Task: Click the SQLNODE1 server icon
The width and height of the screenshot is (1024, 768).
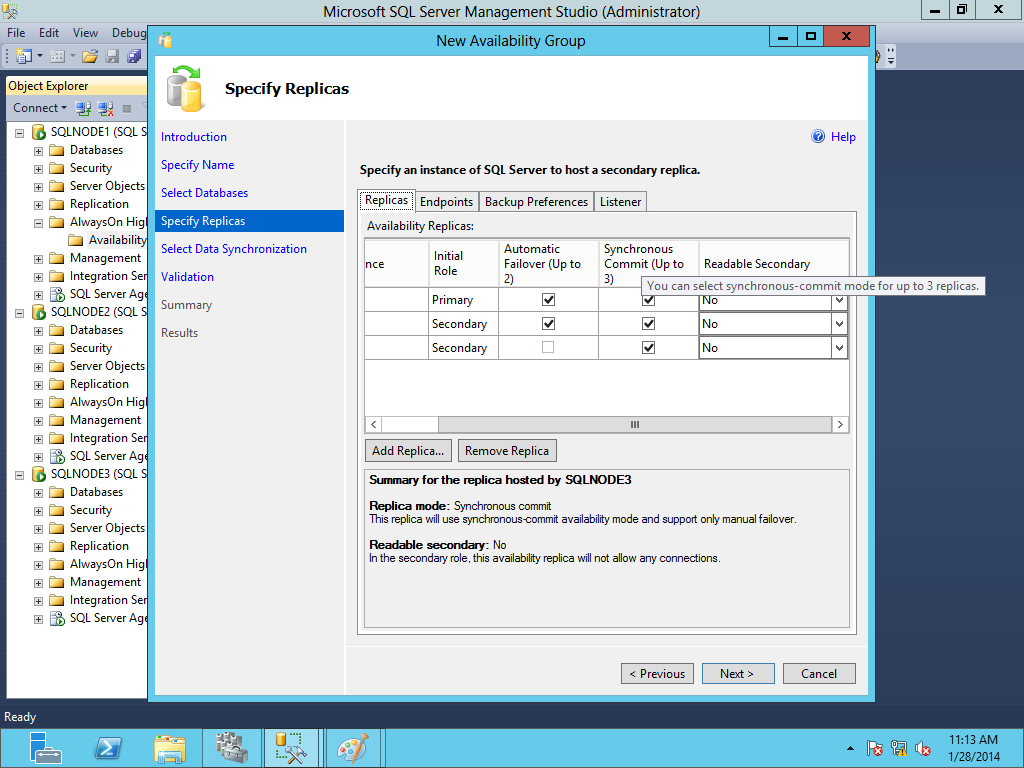Action: pyautogui.click(x=39, y=132)
